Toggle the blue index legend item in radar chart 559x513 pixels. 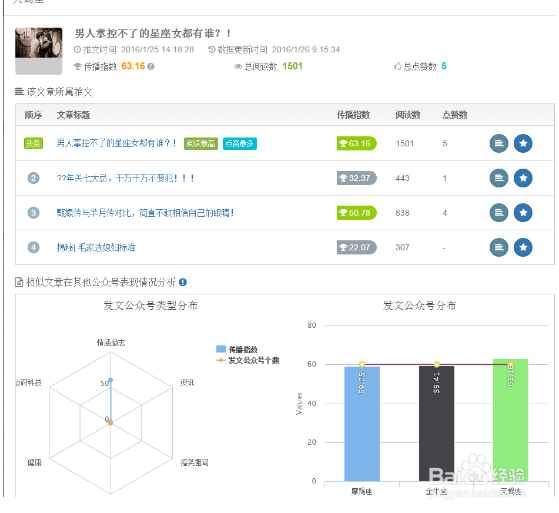click(237, 349)
